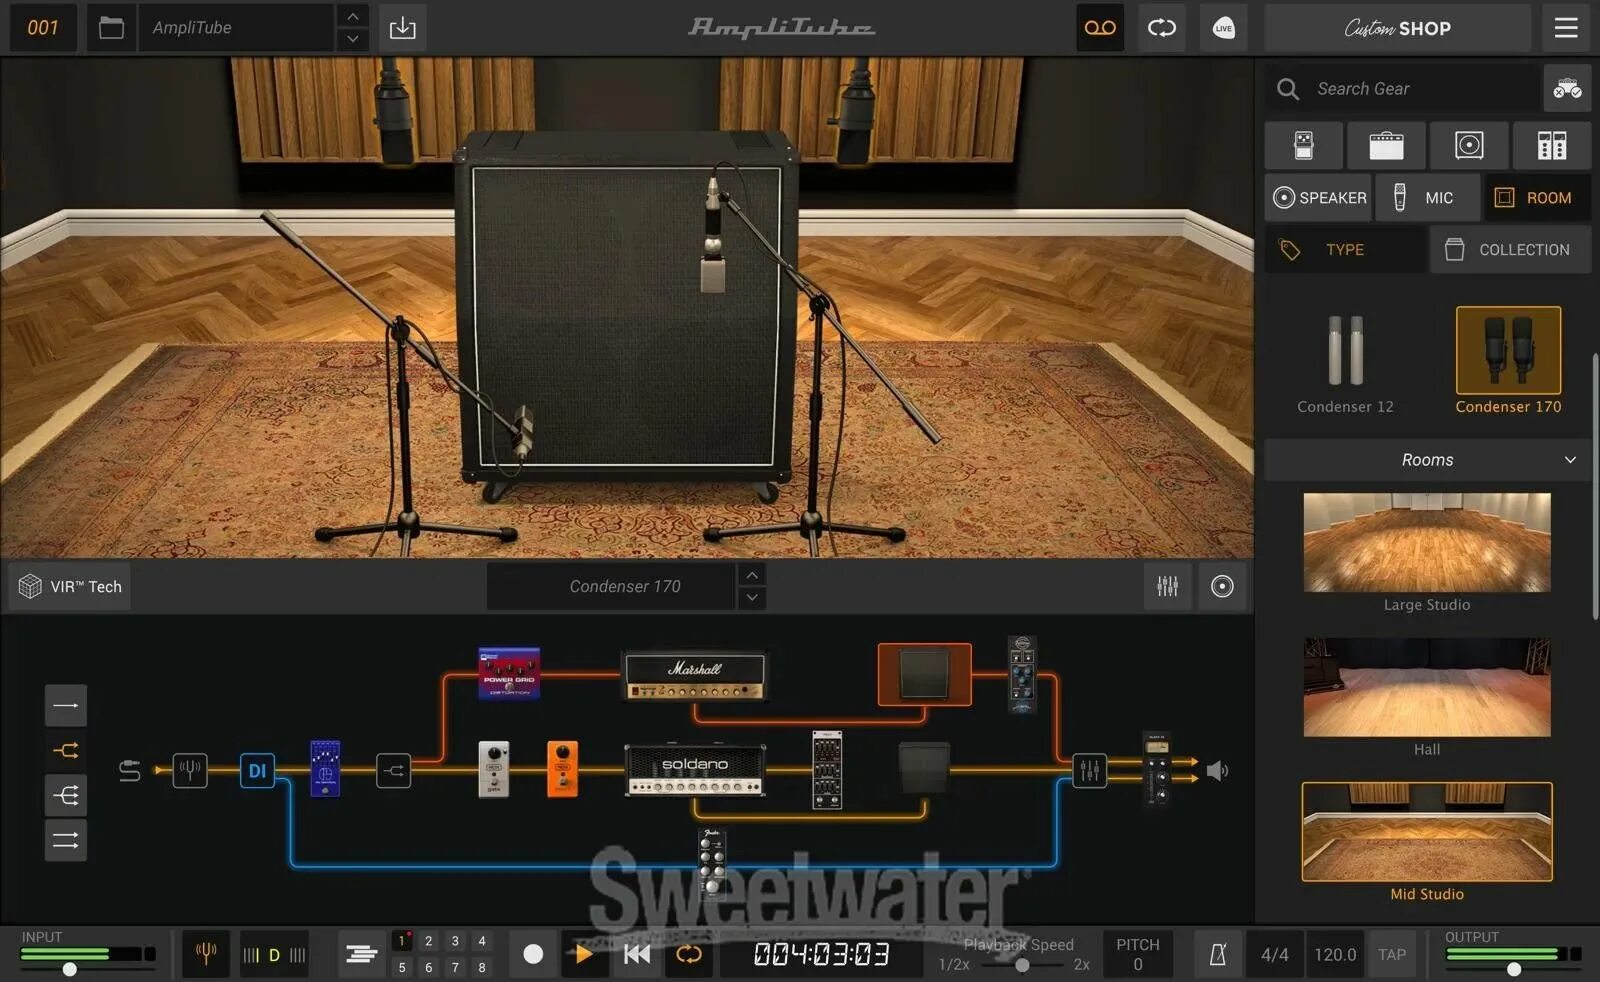
Task: Open the gear selector monster-truck icon
Action: [1567, 89]
